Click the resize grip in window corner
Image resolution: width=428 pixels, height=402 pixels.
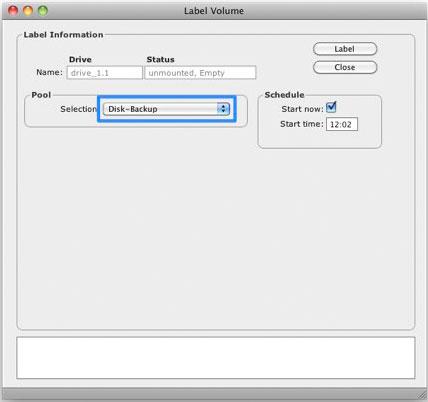(422, 396)
